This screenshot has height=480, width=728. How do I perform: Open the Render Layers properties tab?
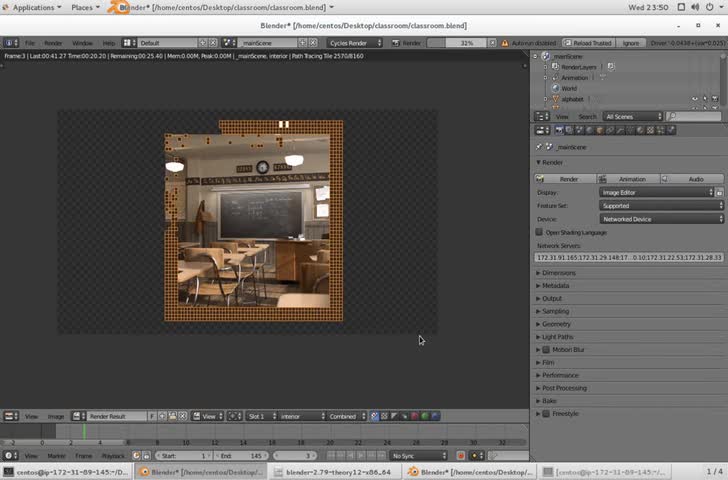tap(569, 130)
